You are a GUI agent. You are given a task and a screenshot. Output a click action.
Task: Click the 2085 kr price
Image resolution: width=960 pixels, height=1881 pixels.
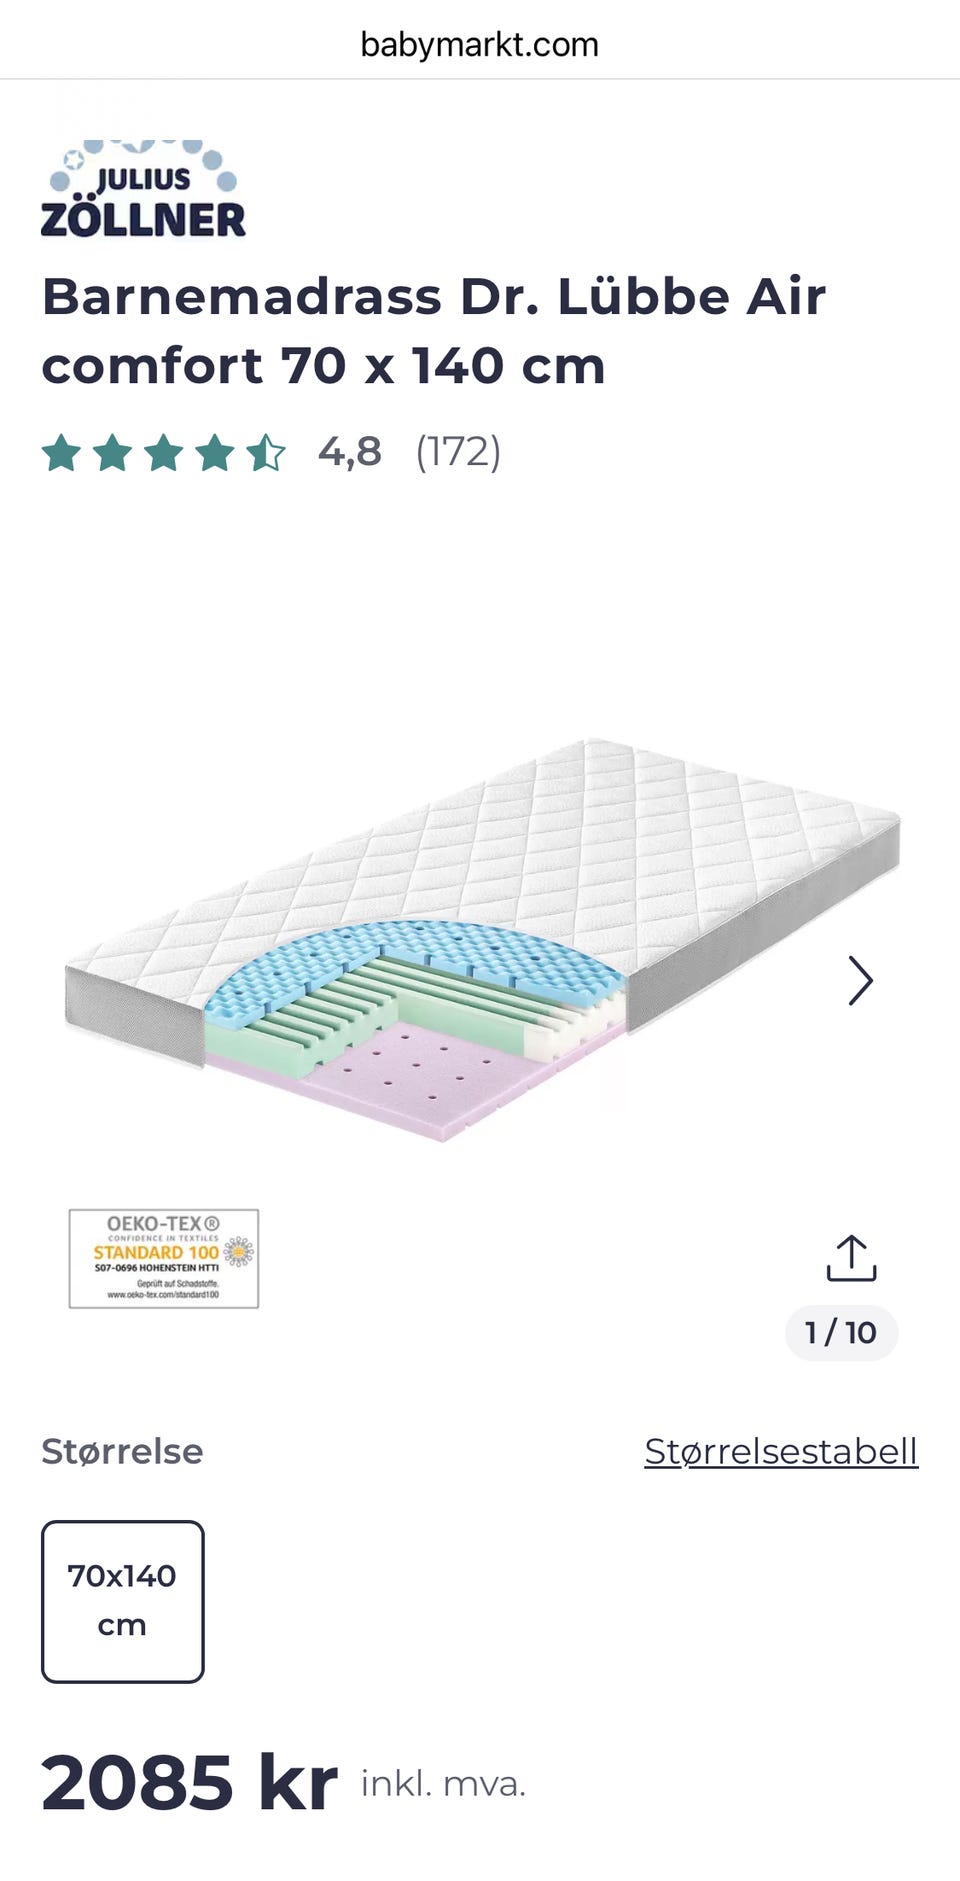tap(189, 1782)
